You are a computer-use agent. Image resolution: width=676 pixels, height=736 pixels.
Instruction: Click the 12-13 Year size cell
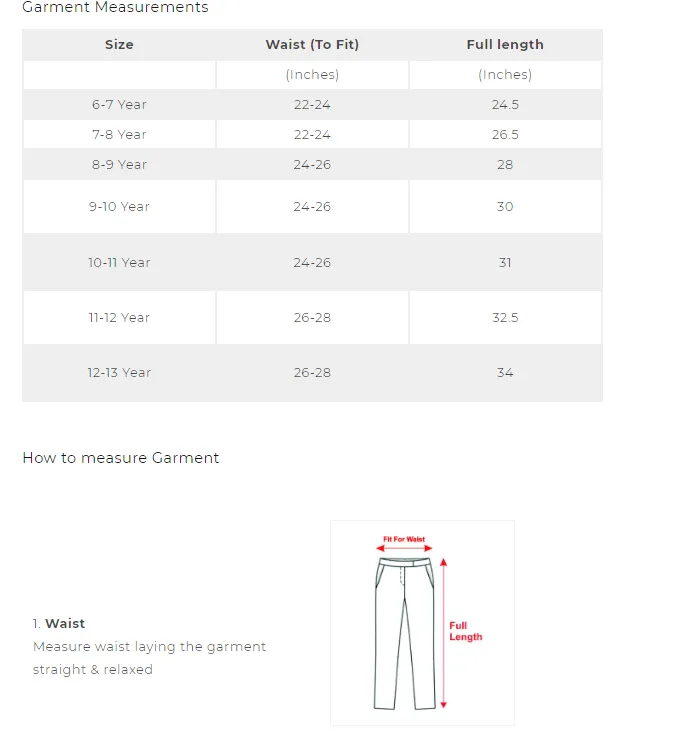click(x=119, y=373)
